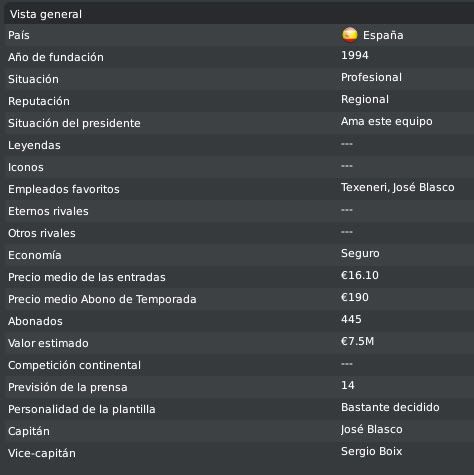
Task: Select the Regional reputation value
Action: 365,99
